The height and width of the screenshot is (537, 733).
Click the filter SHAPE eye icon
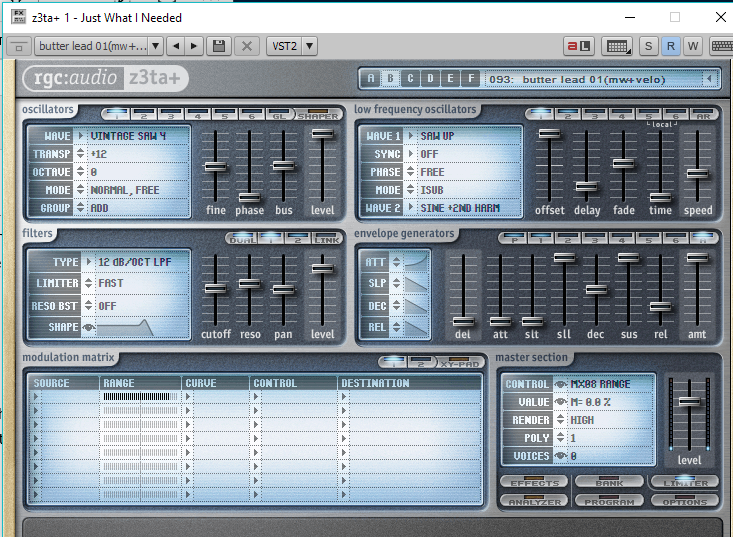tap(88, 327)
